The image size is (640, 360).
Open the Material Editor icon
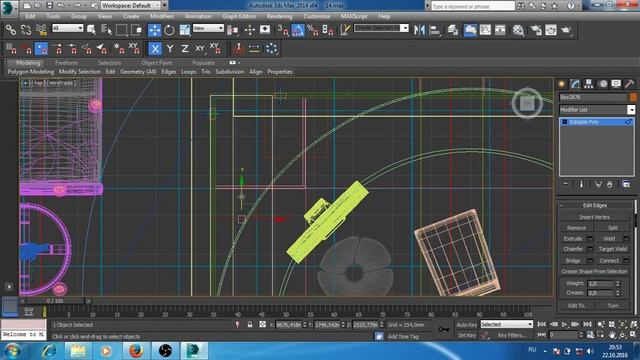click(518, 30)
